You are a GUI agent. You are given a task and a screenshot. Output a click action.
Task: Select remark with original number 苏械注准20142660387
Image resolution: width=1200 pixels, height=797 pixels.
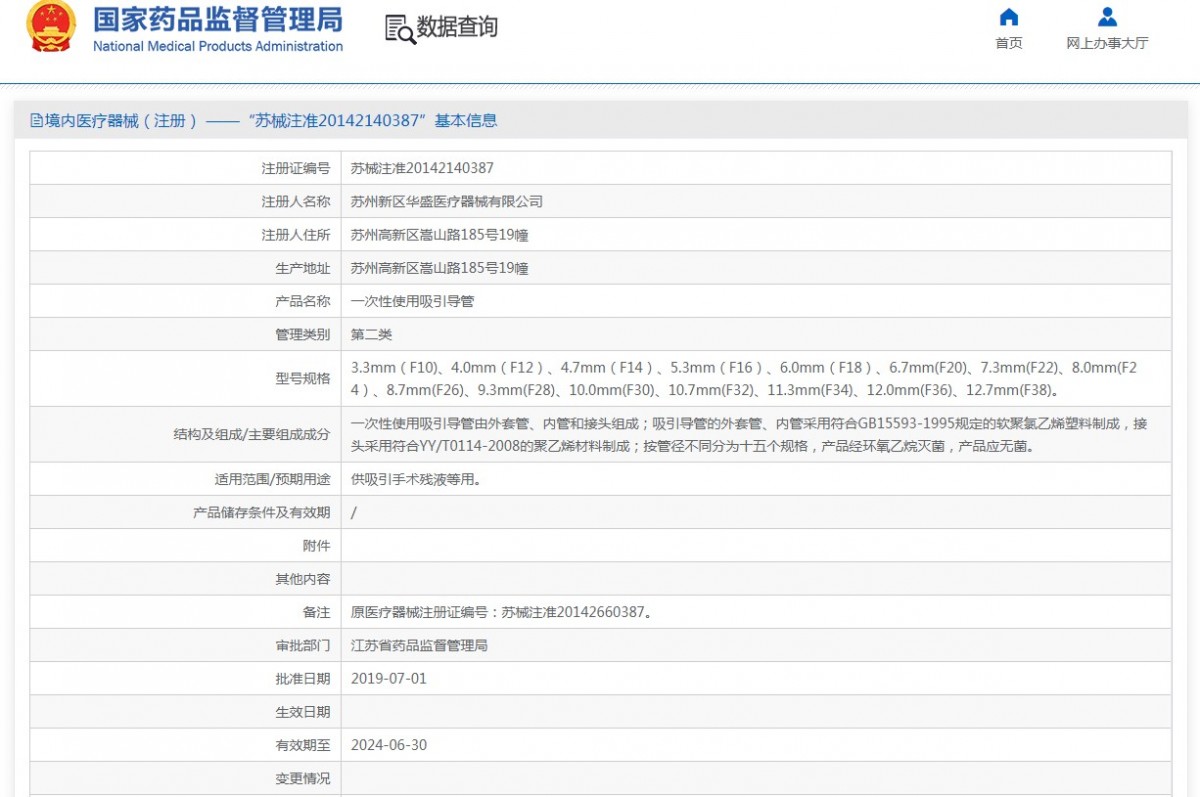pyautogui.click(x=503, y=613)
